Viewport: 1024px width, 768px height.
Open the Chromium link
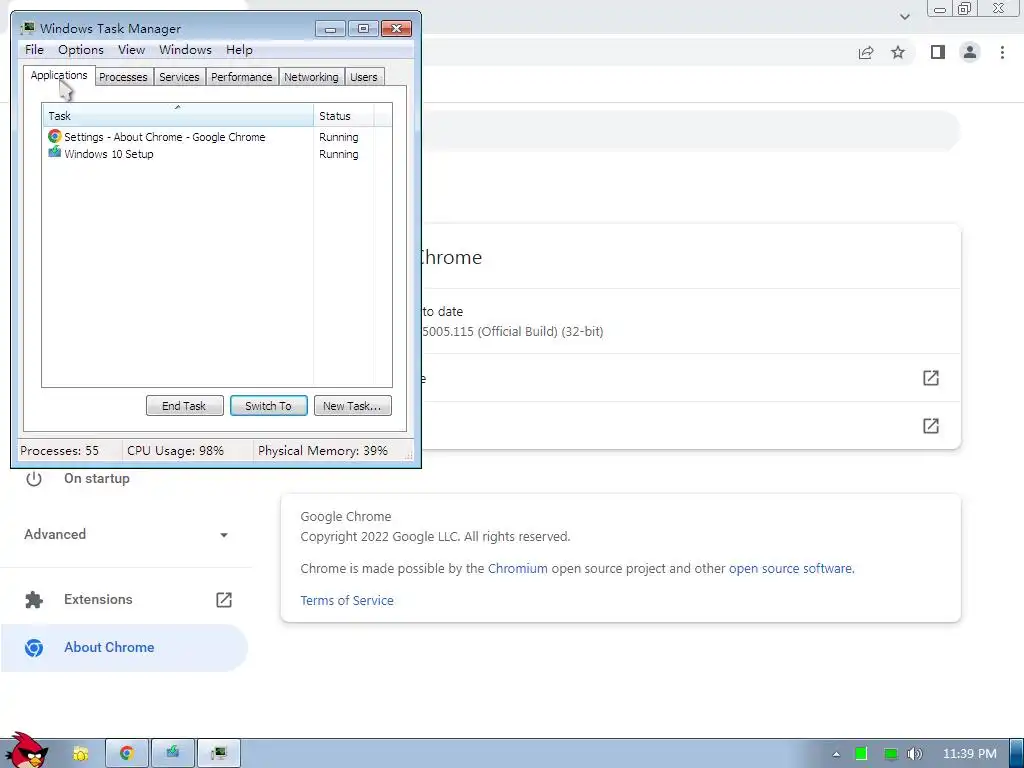[518, 569]
